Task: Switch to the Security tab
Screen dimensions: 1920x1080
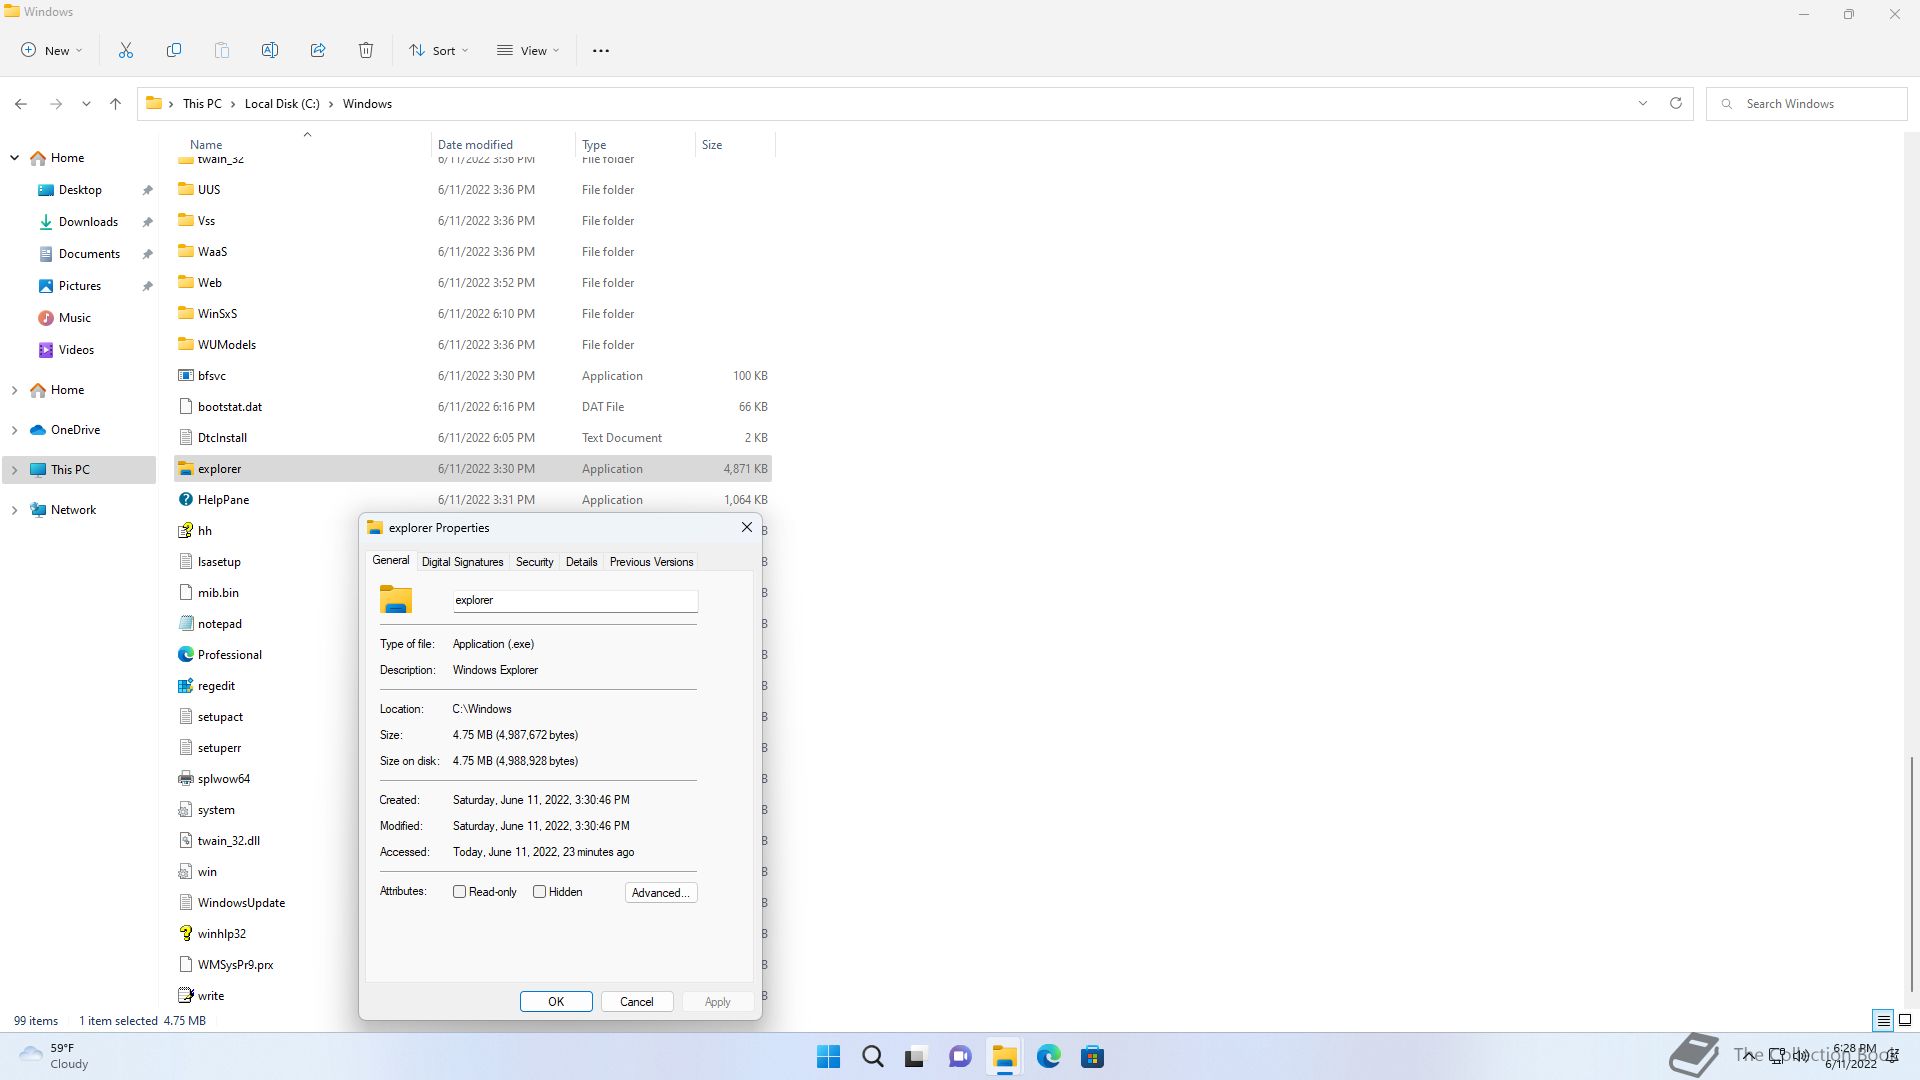Action: coord(534,562)
